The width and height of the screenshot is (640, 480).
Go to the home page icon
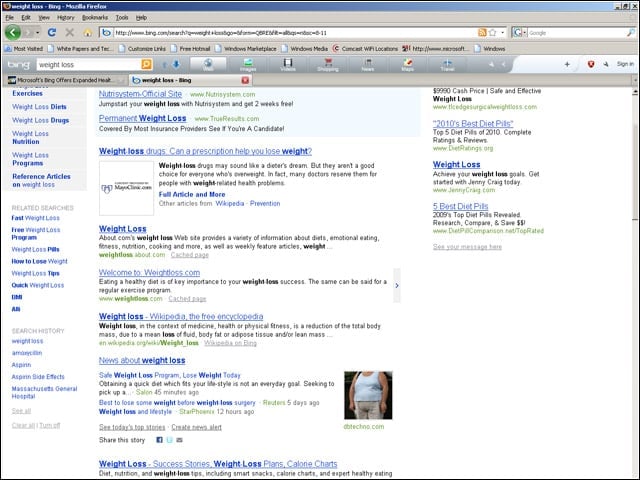tap(87, 33)
